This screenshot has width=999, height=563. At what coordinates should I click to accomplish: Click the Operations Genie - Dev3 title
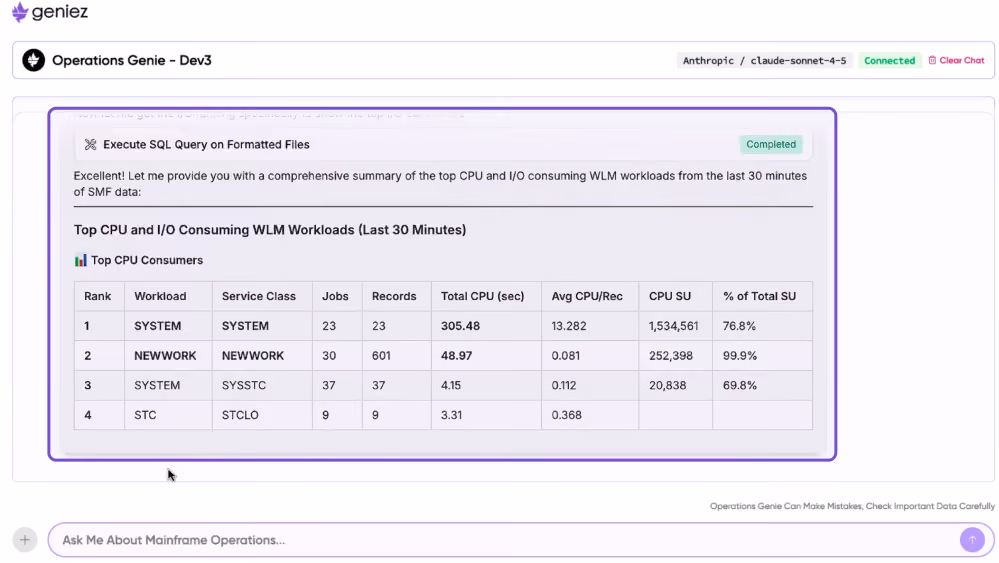tap(132, 61)
